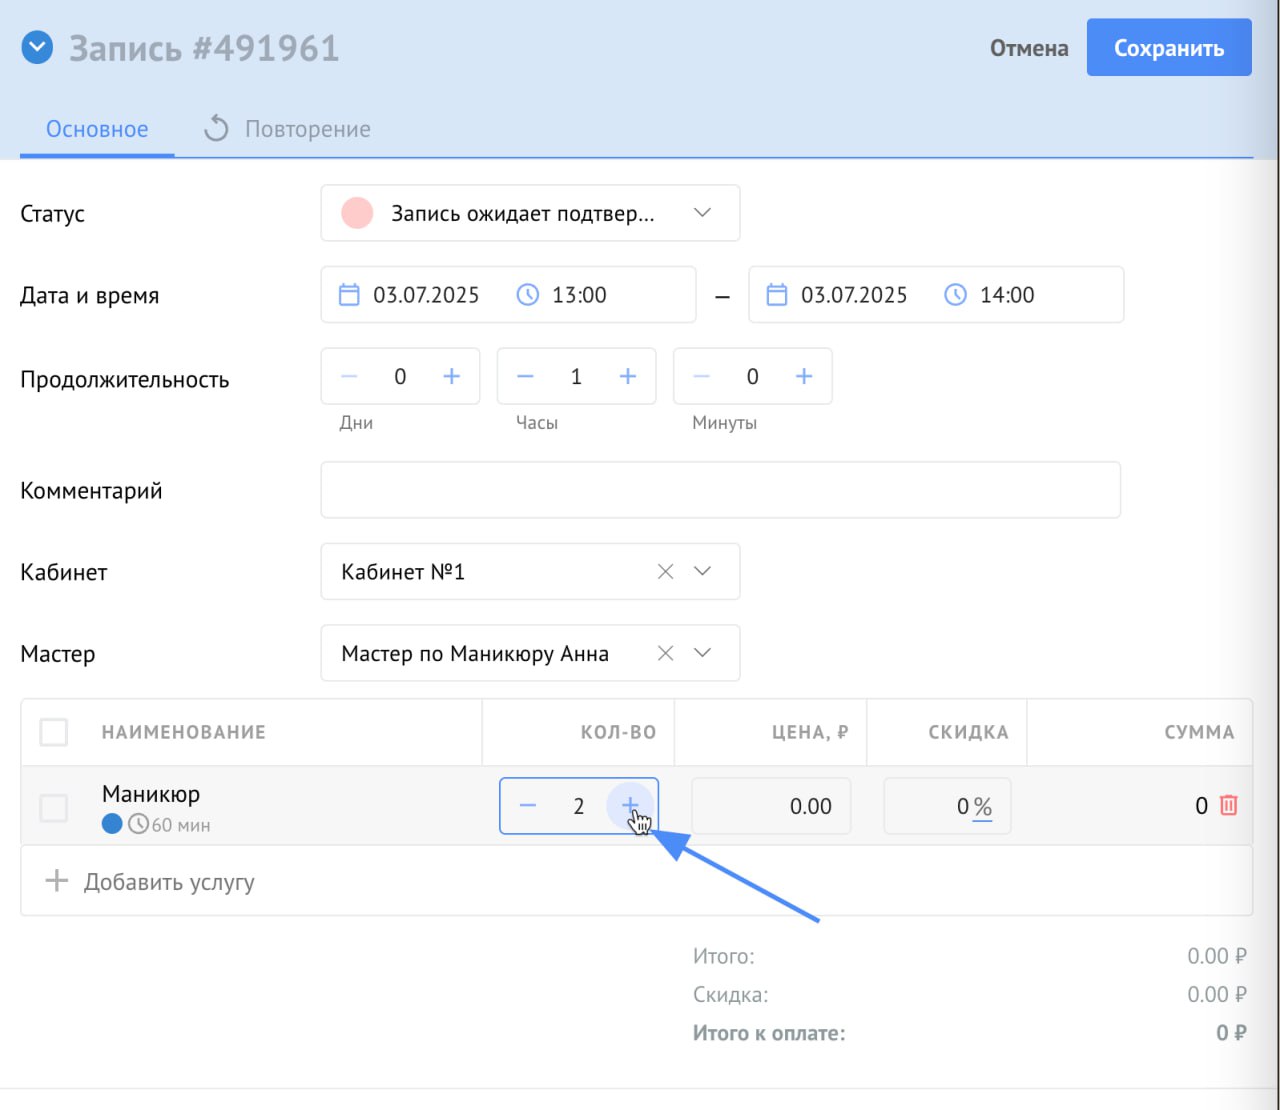The image size is (1280, 1110).
Task: Click the start date calendar icon
Action: tap(349, 295)
